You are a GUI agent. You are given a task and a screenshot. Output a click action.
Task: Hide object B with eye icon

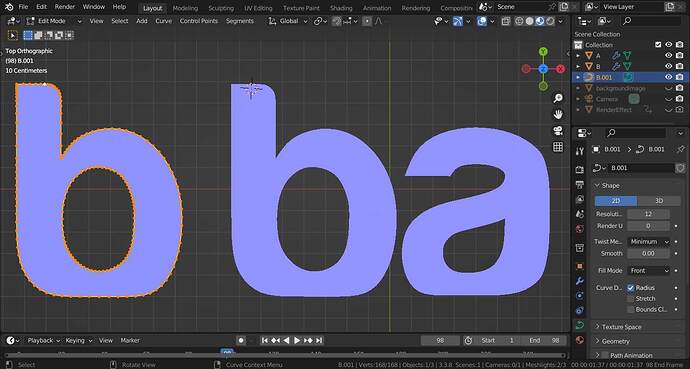tap(668, 66)
